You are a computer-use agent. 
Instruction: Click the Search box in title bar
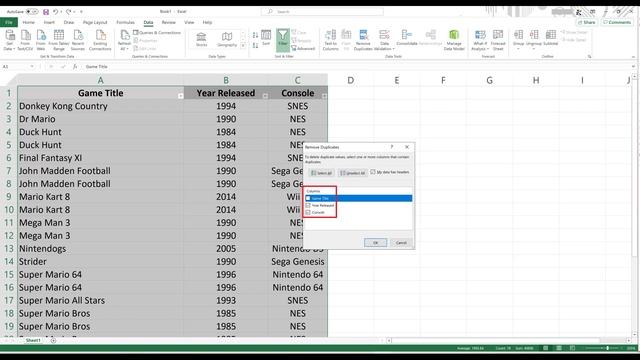pos(322,12)
